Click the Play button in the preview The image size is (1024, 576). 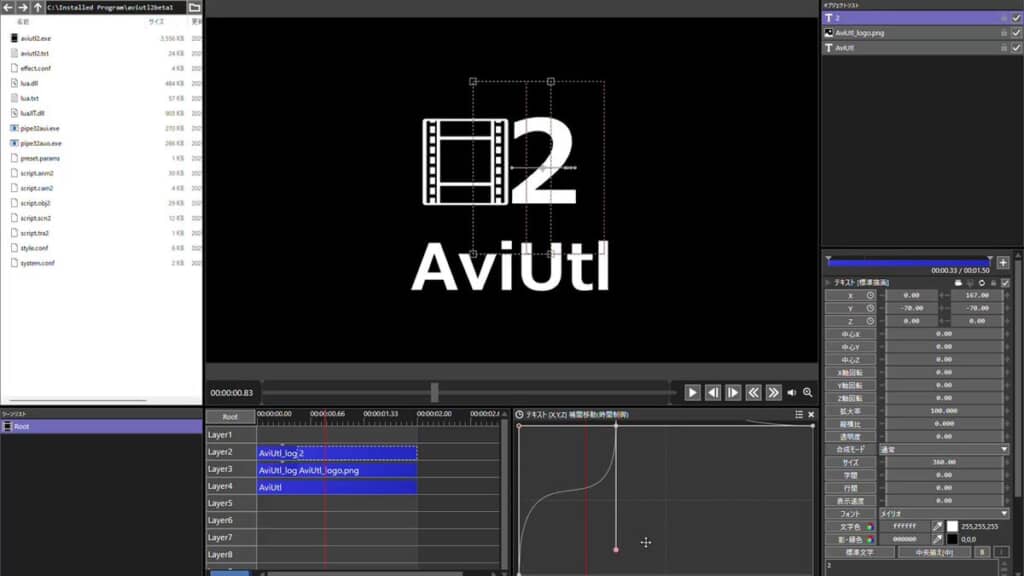(692, 392)
